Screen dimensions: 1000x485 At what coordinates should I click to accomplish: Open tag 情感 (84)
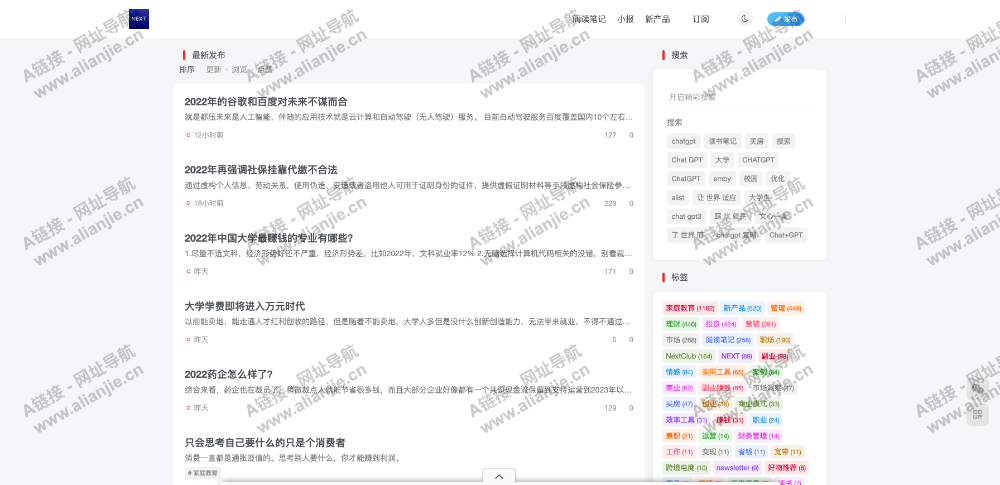tap(679, 372)
